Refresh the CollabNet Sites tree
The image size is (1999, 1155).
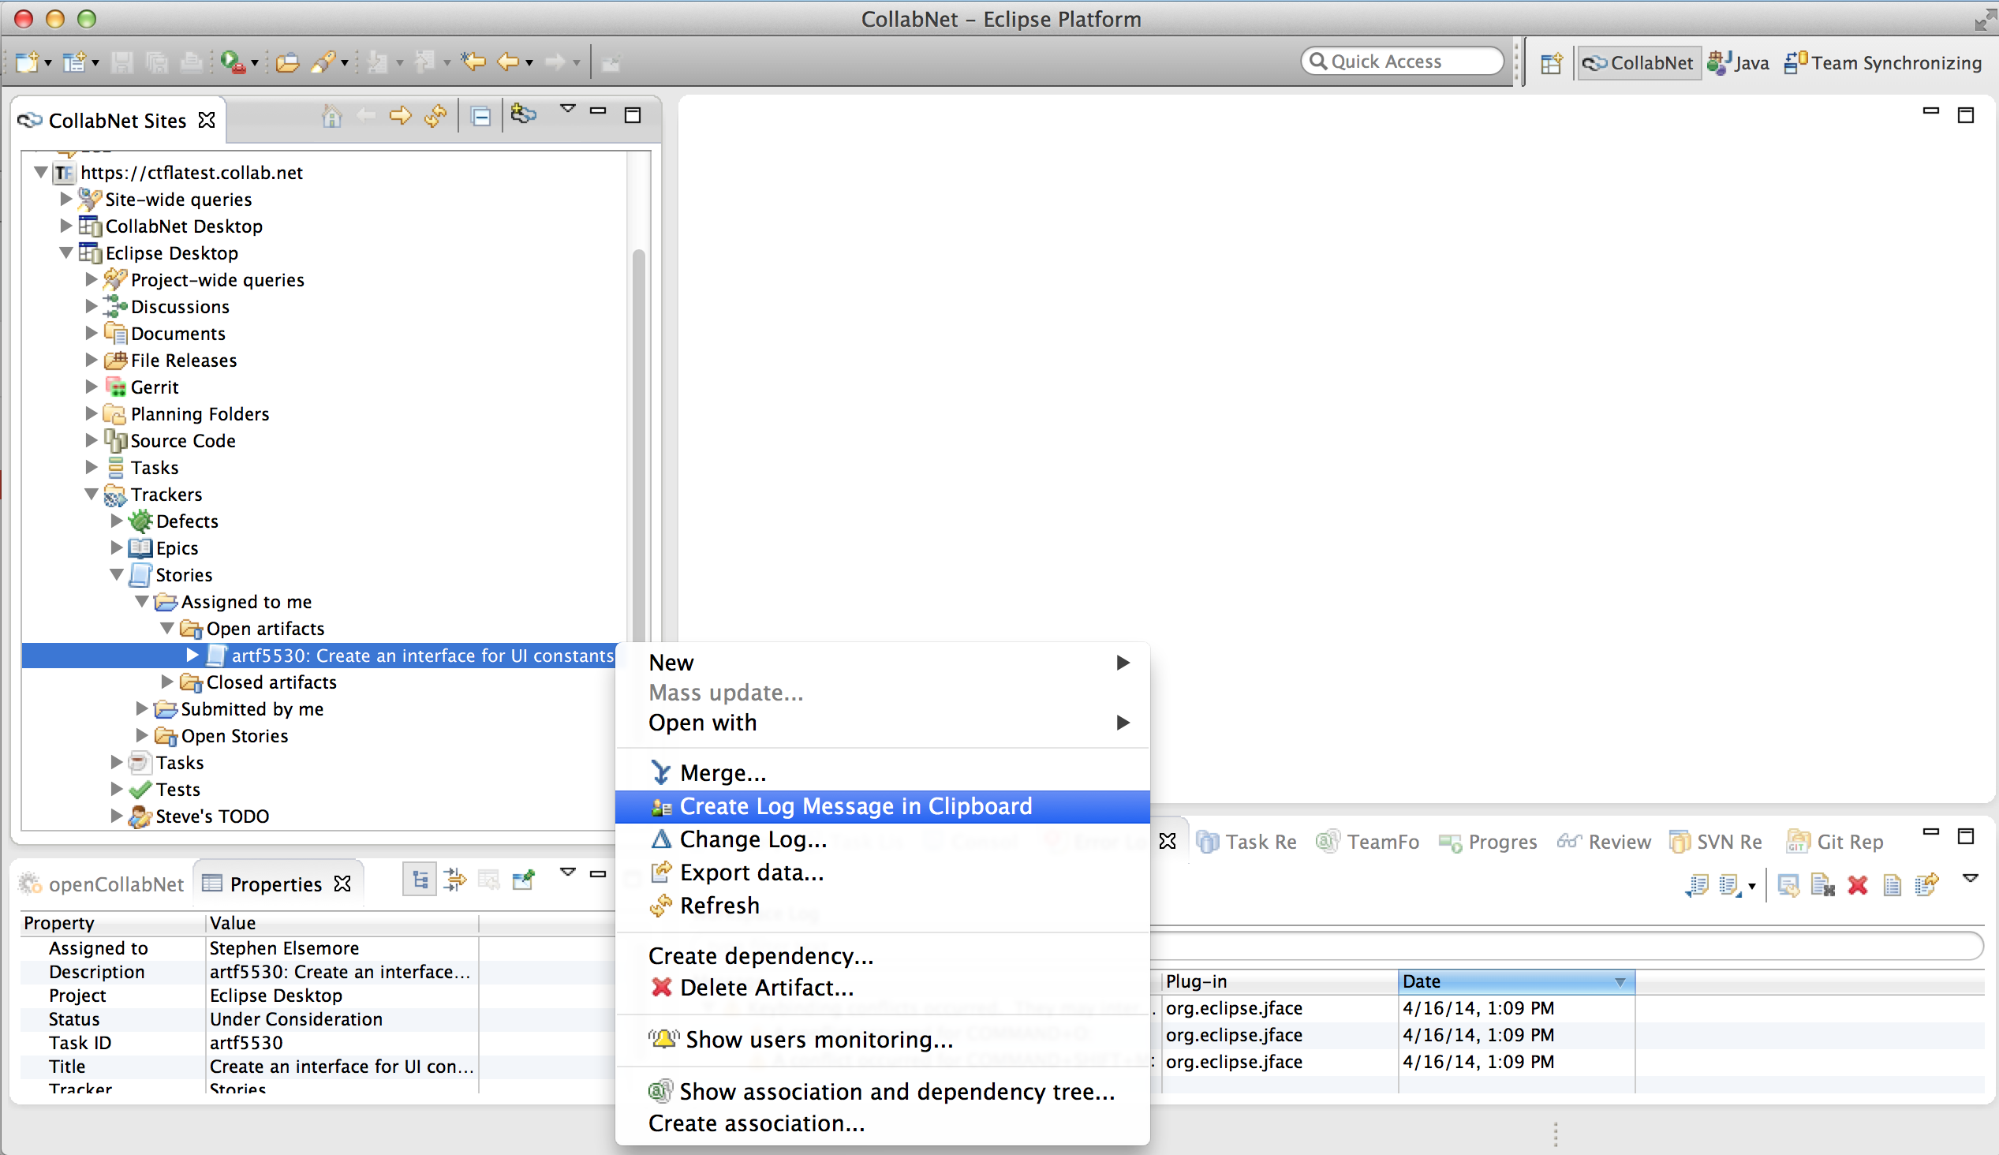[435, 115]
